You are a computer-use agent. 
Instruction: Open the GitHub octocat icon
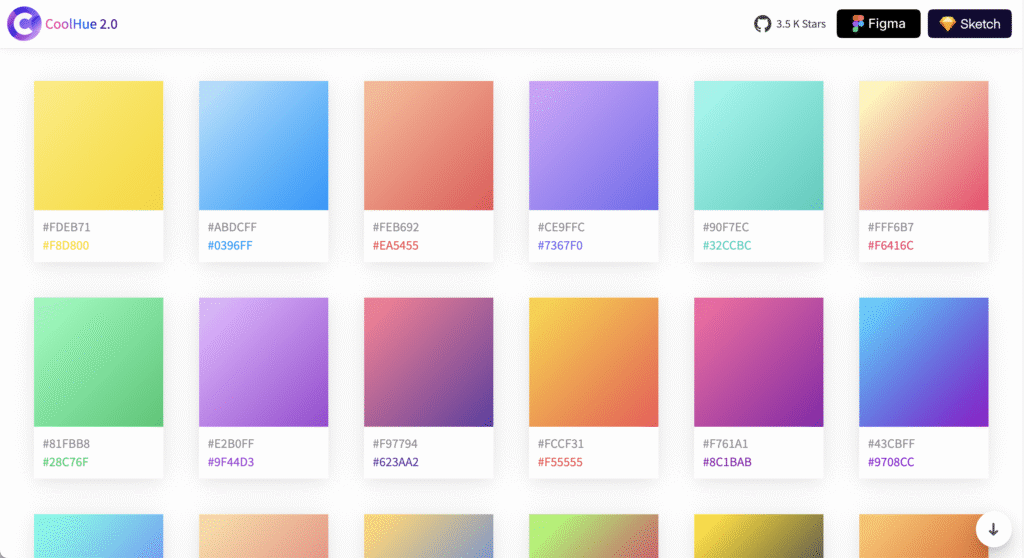pyautogui.click(x=762, y=24)
